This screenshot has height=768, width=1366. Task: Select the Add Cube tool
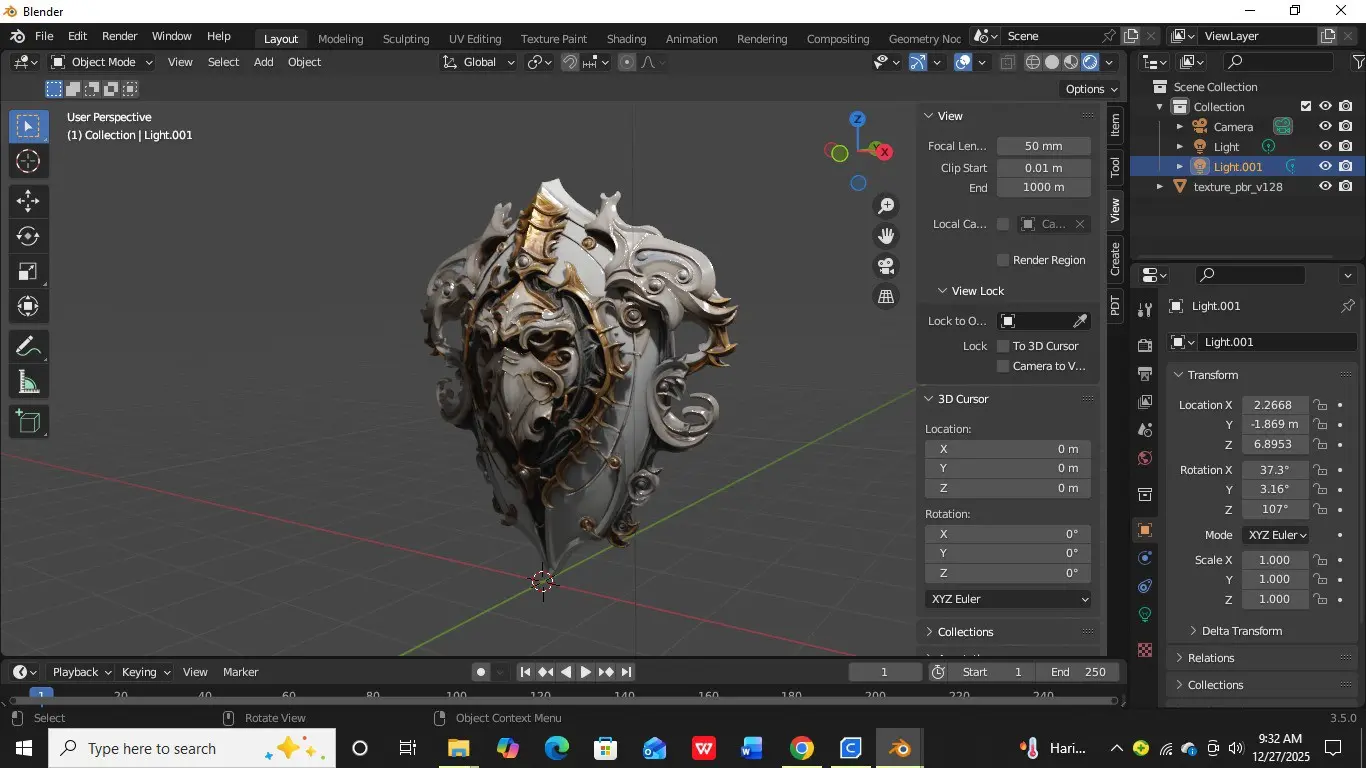tap(28, 421)
